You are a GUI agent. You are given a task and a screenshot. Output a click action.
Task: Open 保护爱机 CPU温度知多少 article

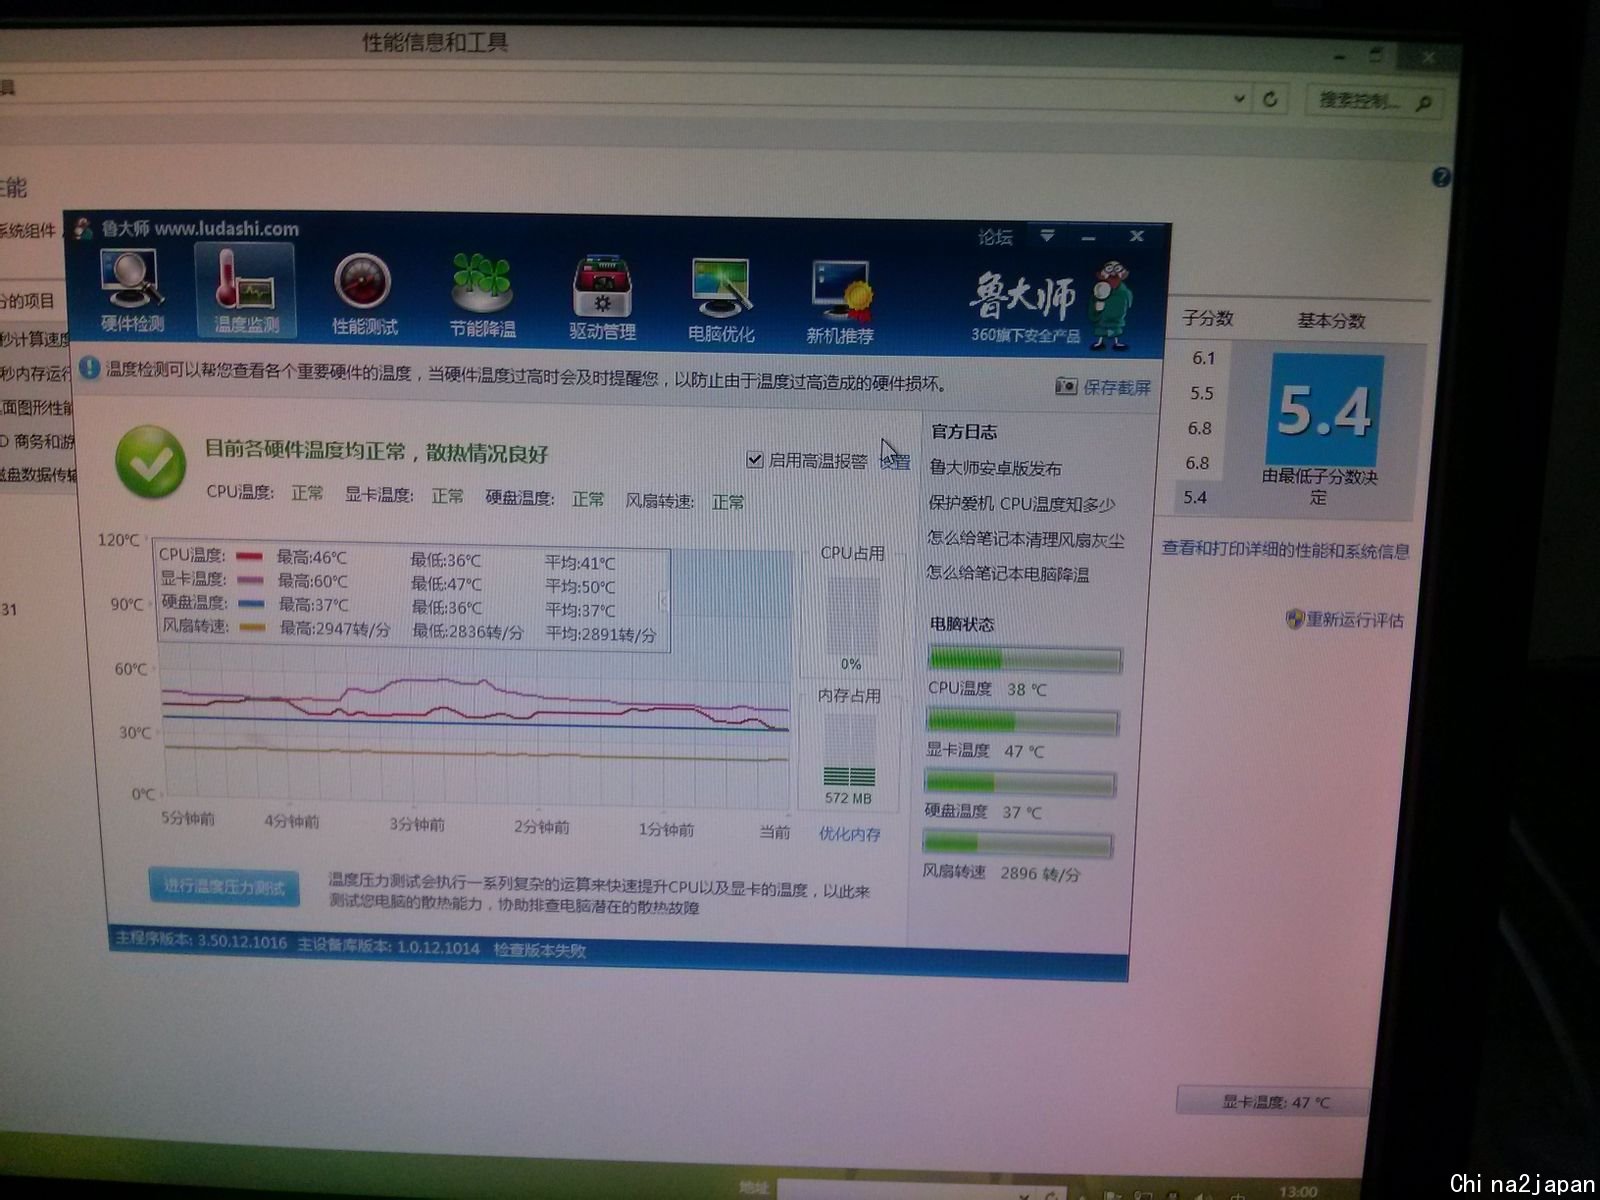click(x=1022, y=504)
